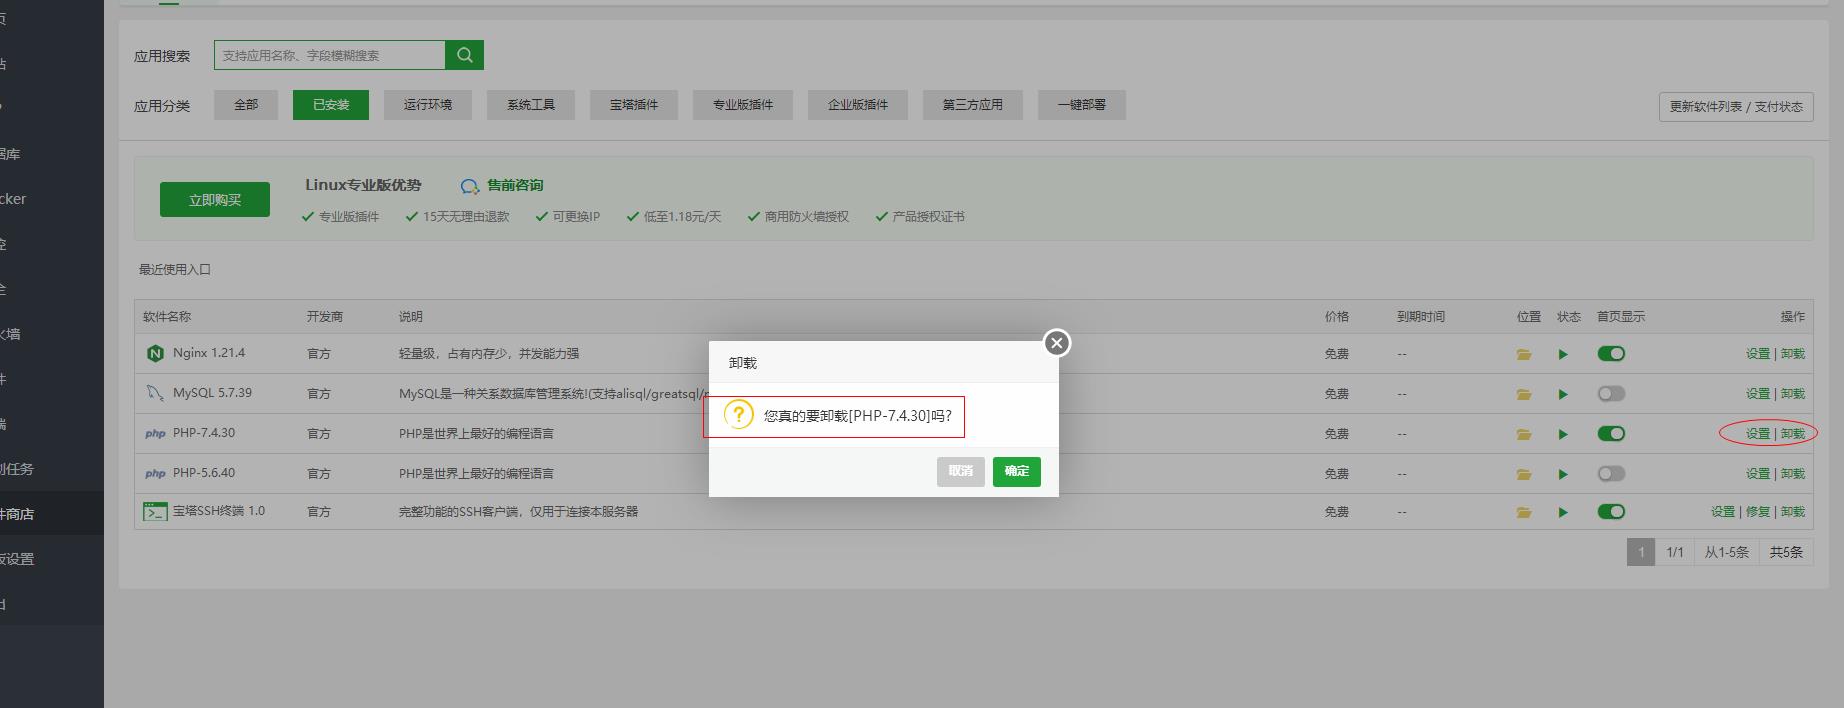1844x708 pixels.
Task: Click 卸载 for Nginx 1.21.4
Action: click(x=1793, y=354)
